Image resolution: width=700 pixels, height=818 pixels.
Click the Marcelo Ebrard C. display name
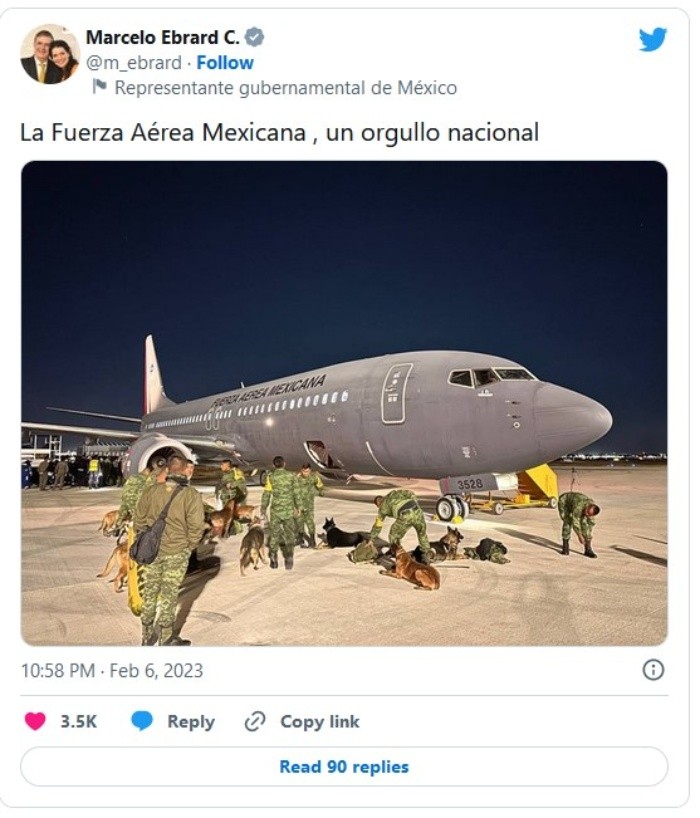tap(161, 38)
